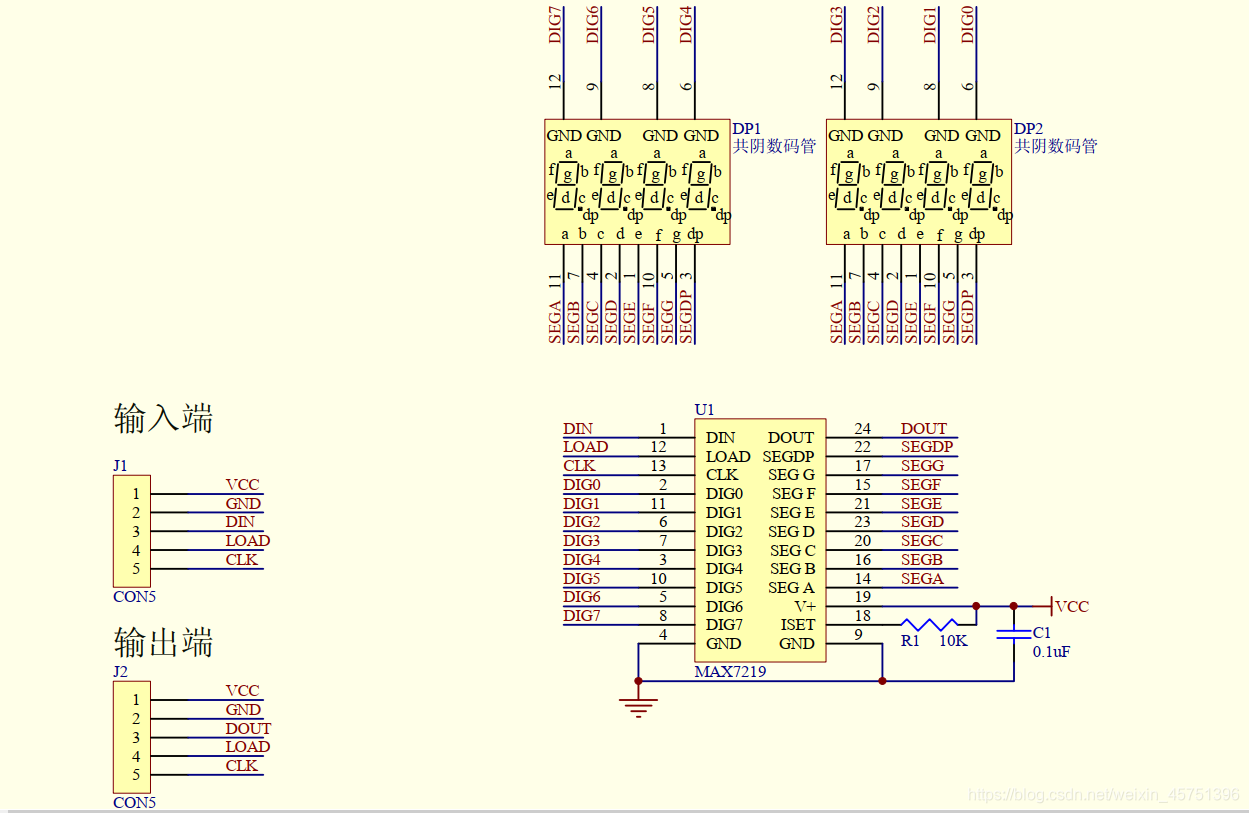
Task: Select the J1 designator label
Action: (120, 466)
